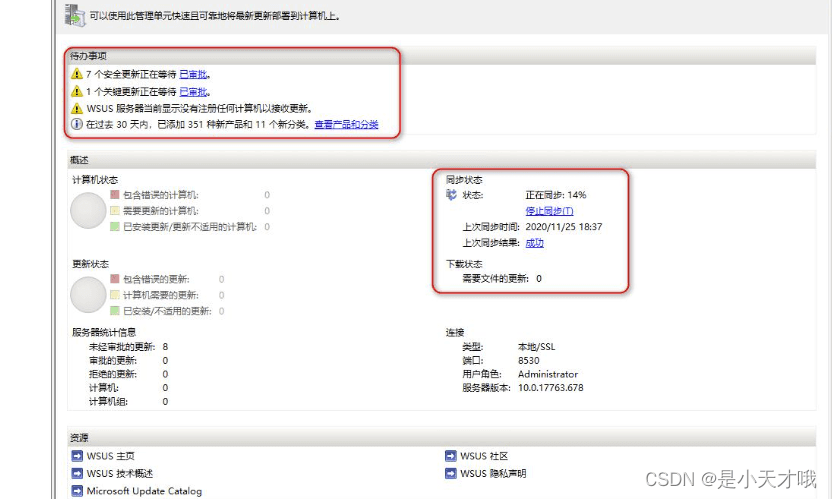Viewport: 832px width, 499px height.
Task: Click arrow icon beside Microsoft Update Catalog
Action: click(77, 491)
